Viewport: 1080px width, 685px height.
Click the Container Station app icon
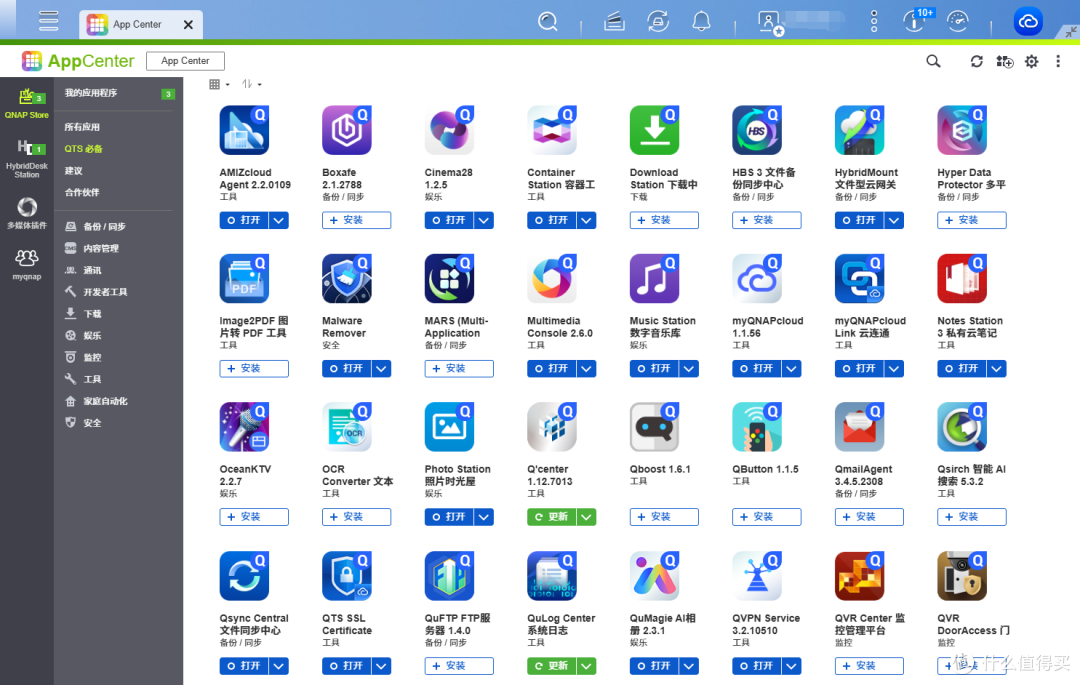click(552, 130)
